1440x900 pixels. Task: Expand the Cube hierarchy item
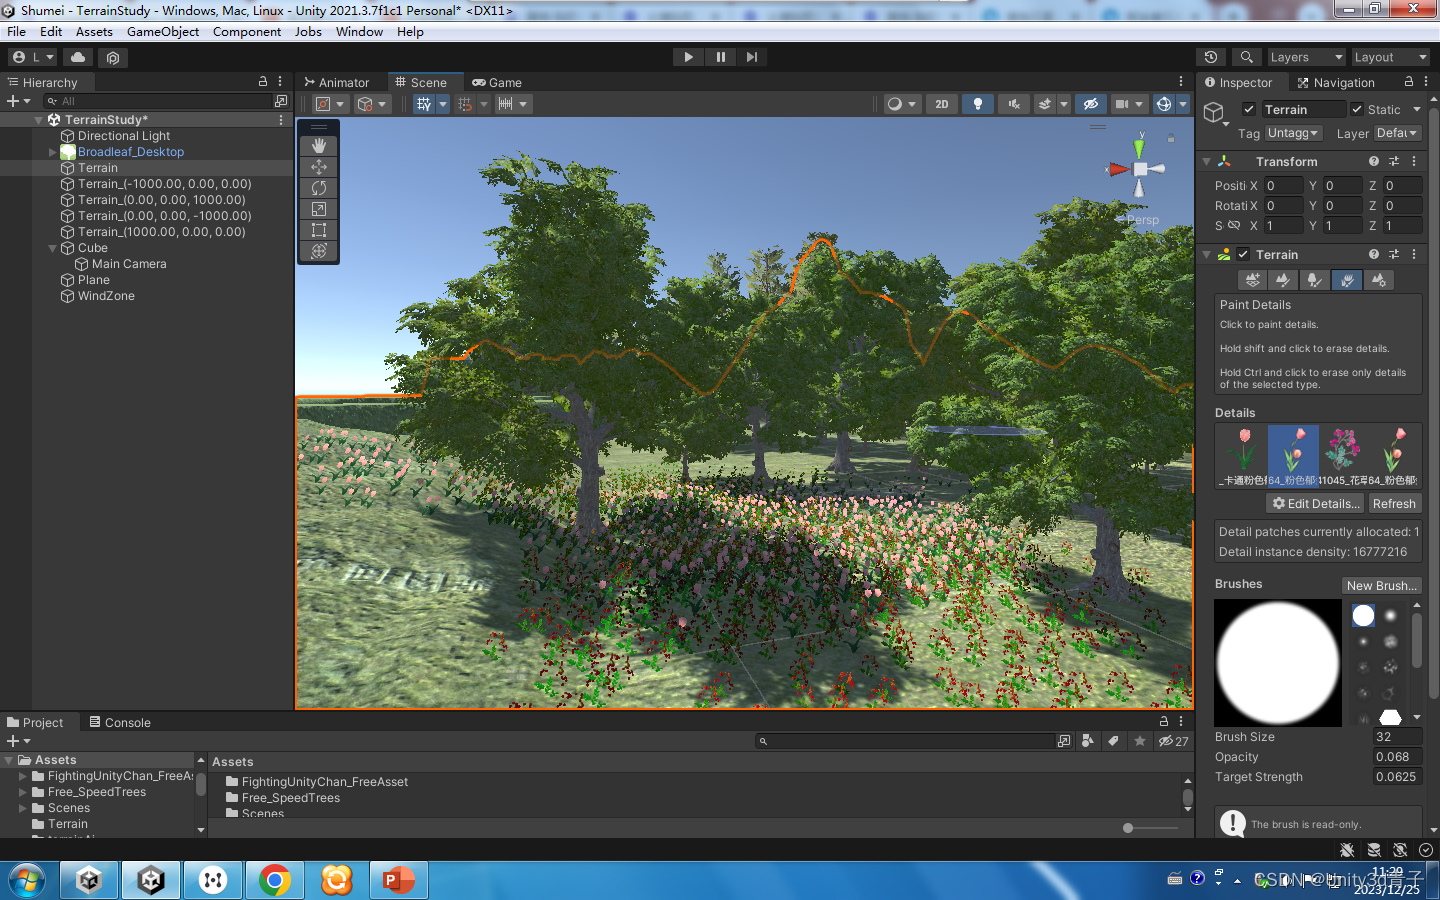pyautogui.click(x=51, y=248)
